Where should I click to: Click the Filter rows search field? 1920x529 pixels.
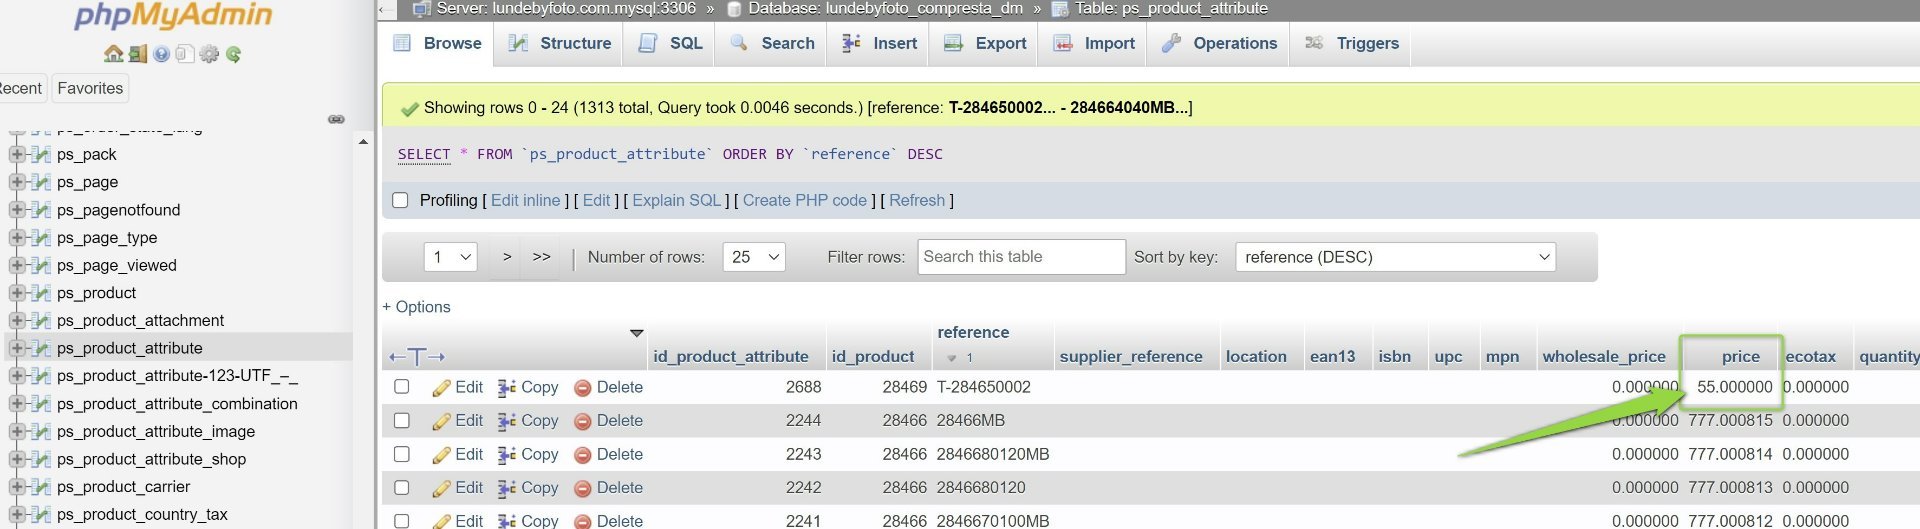point(1021,257)
